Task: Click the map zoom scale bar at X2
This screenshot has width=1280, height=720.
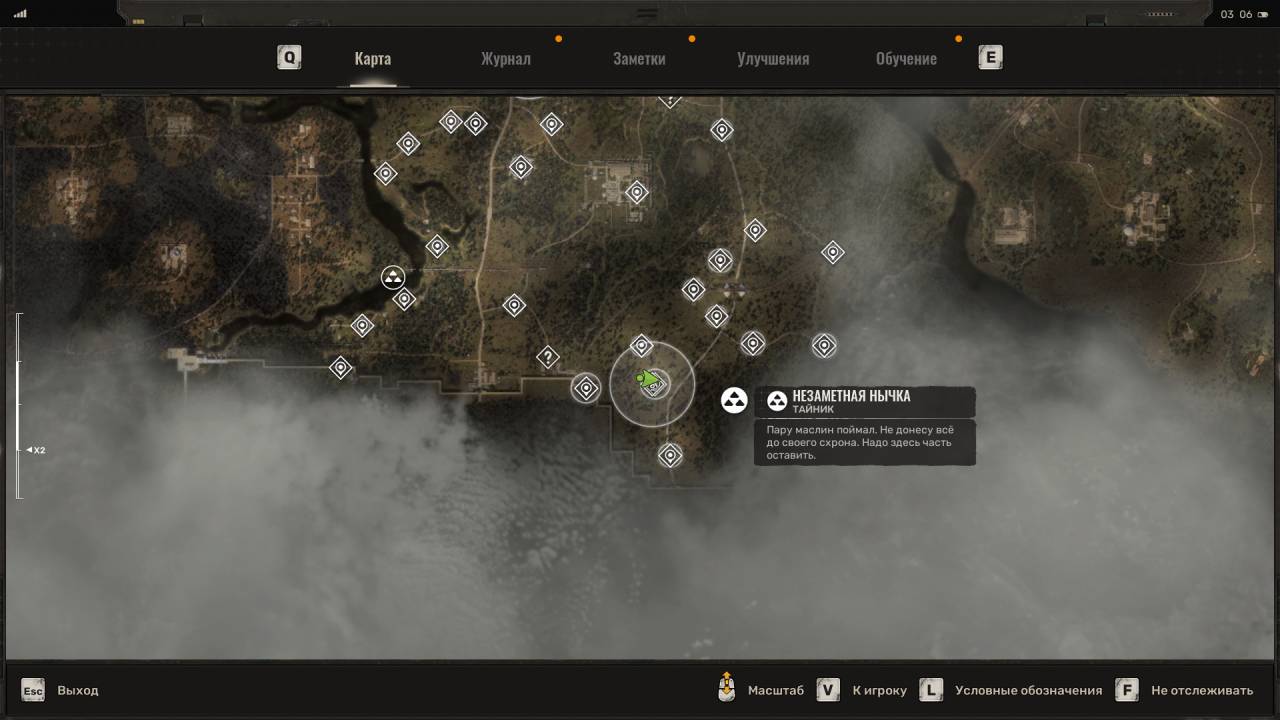Action: [19, 450]
